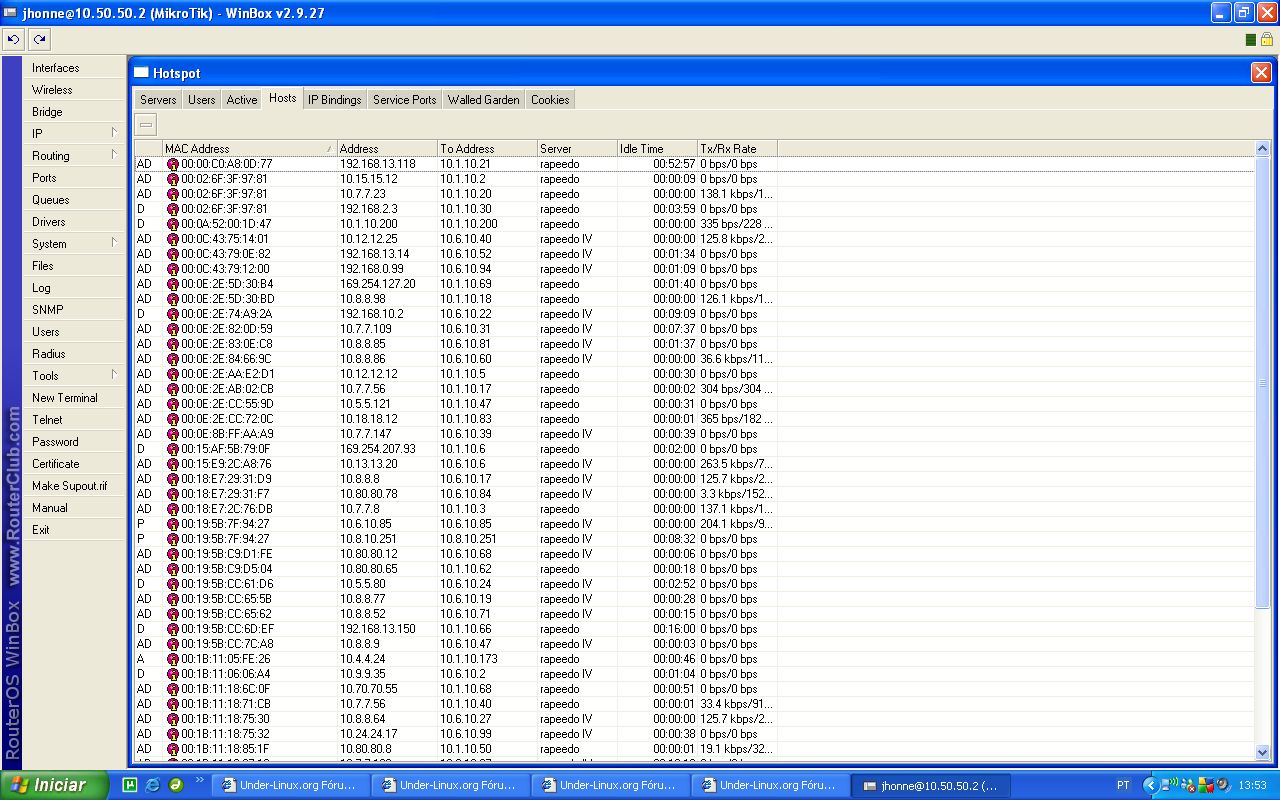Expand the Routing submenu arrow

pos(114,154)
